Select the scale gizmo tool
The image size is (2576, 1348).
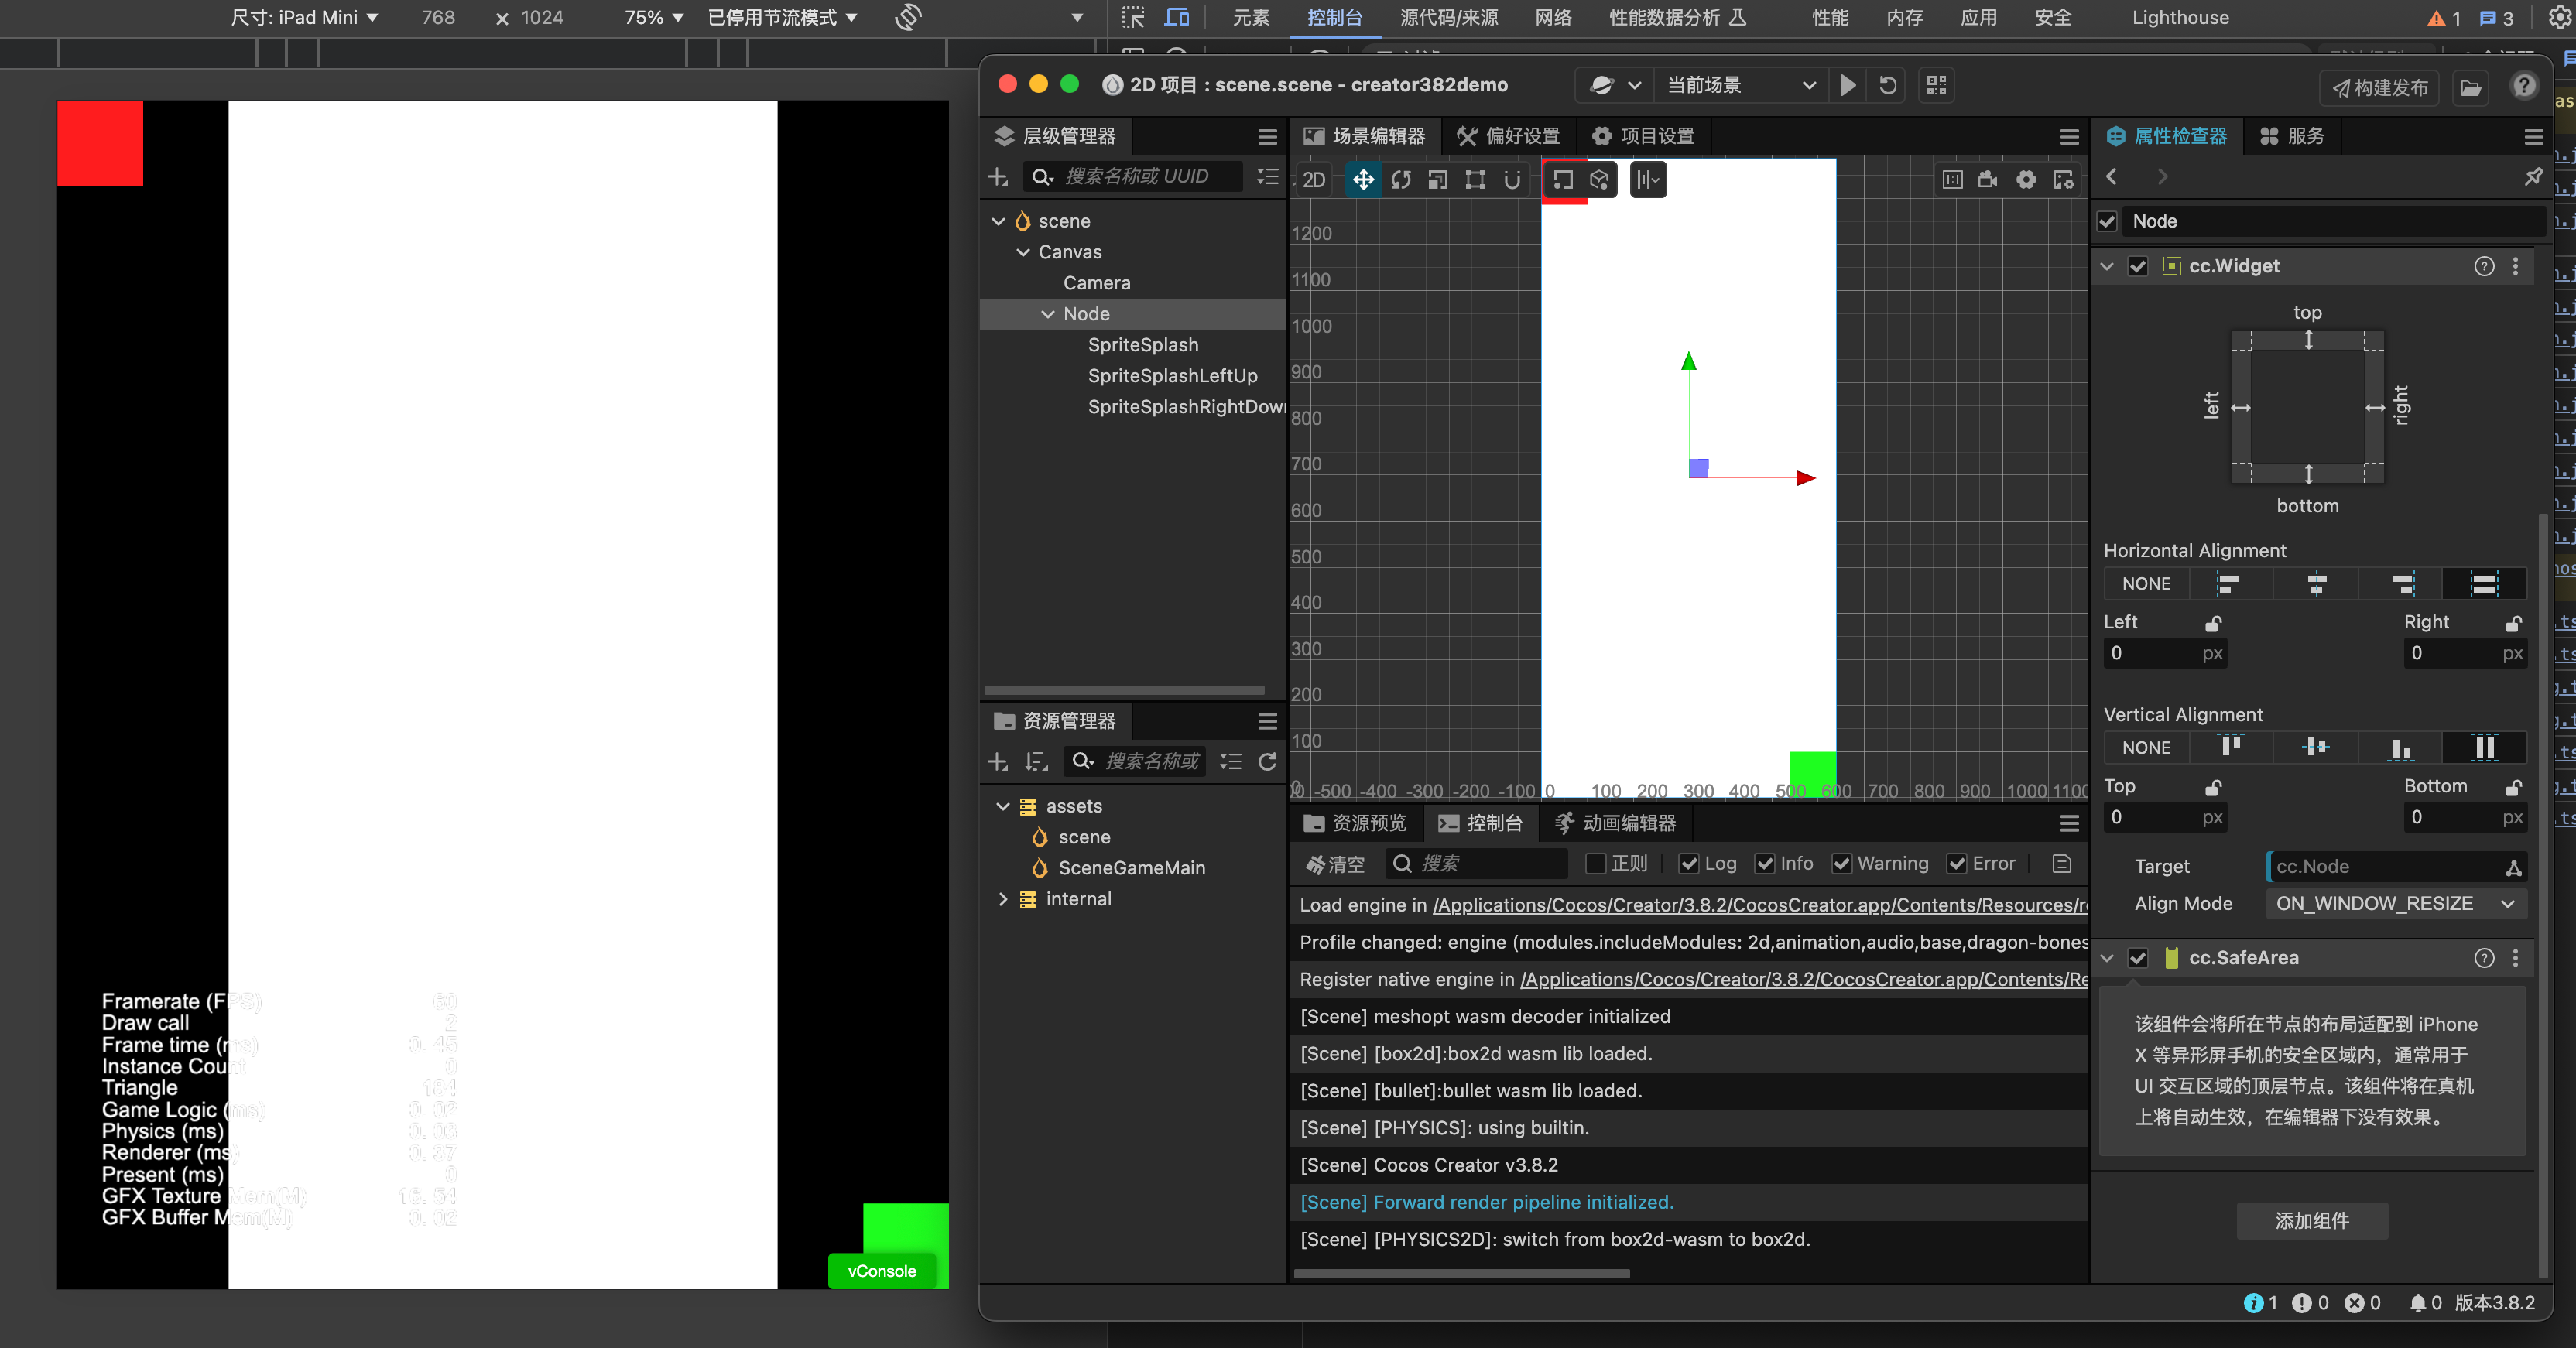tap(1438, 180)
